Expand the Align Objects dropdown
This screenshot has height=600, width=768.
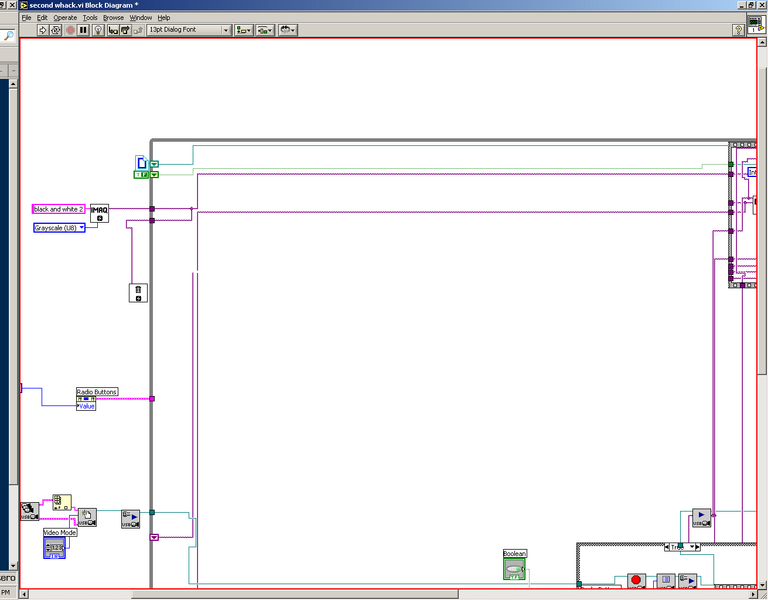tap(244, 30)
